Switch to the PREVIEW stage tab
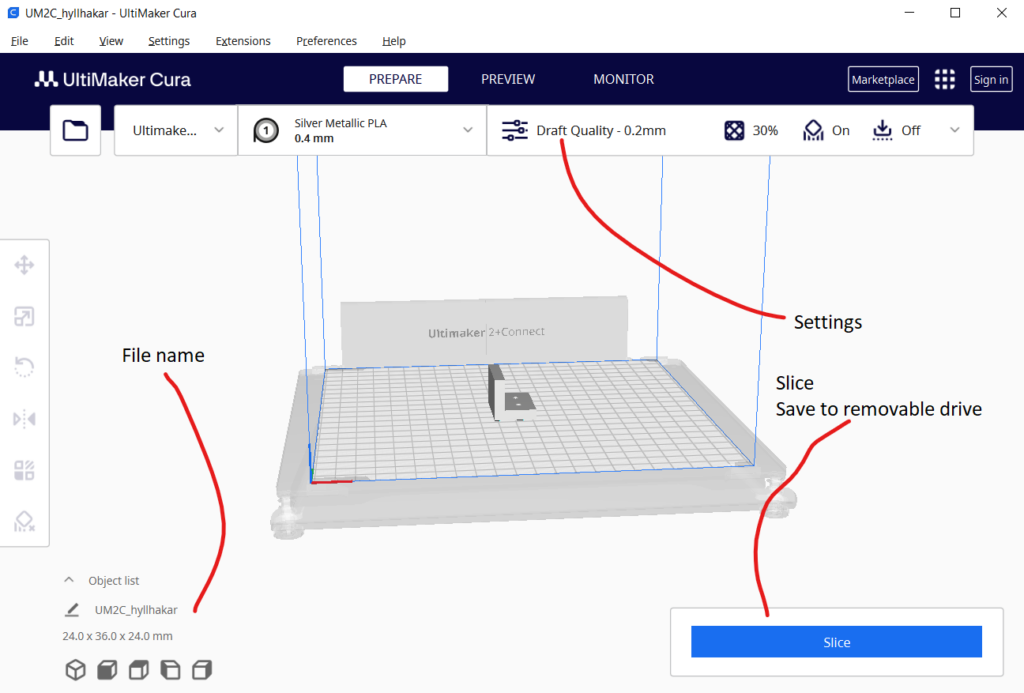 coord(508,79)
